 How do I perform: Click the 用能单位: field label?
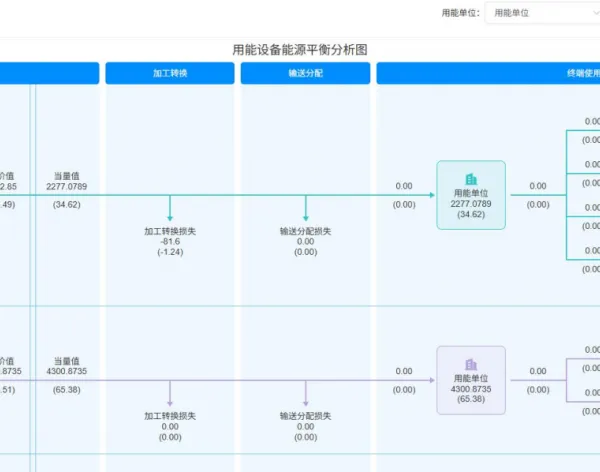coord(460,13)
